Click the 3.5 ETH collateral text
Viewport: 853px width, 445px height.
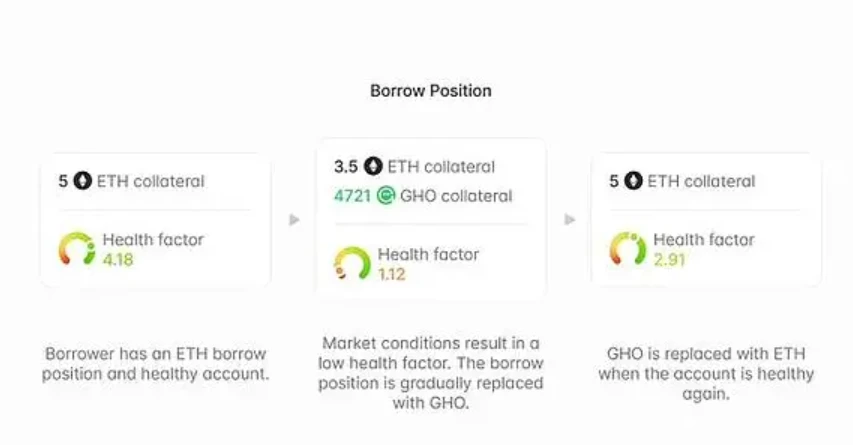(415, 166)
